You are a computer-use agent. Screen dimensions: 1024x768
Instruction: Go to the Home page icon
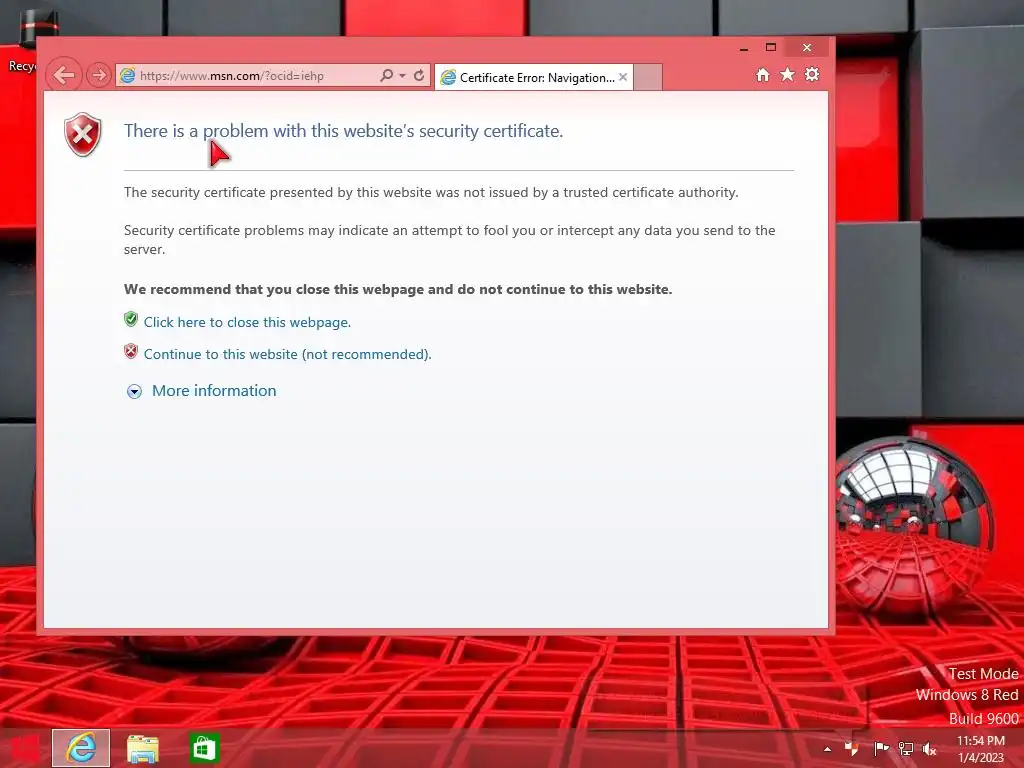pyautogui.click(x=763, y=74)
